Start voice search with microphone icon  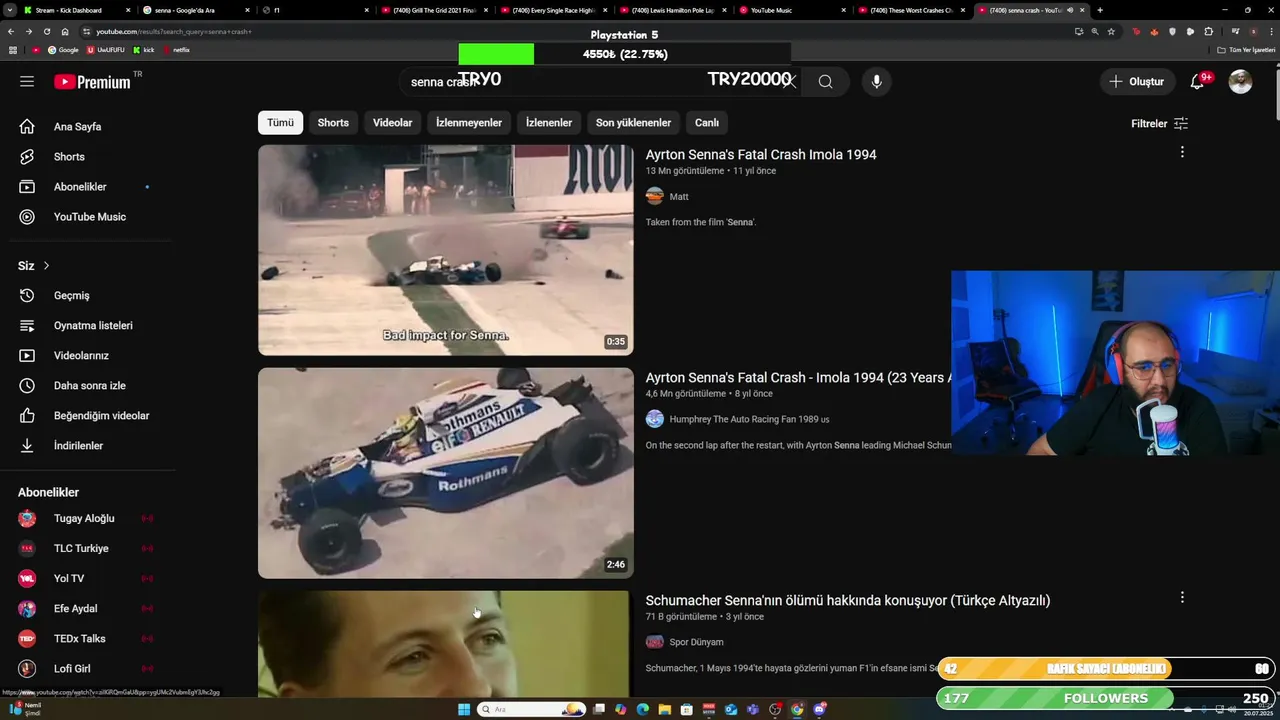tap(877, 82)
